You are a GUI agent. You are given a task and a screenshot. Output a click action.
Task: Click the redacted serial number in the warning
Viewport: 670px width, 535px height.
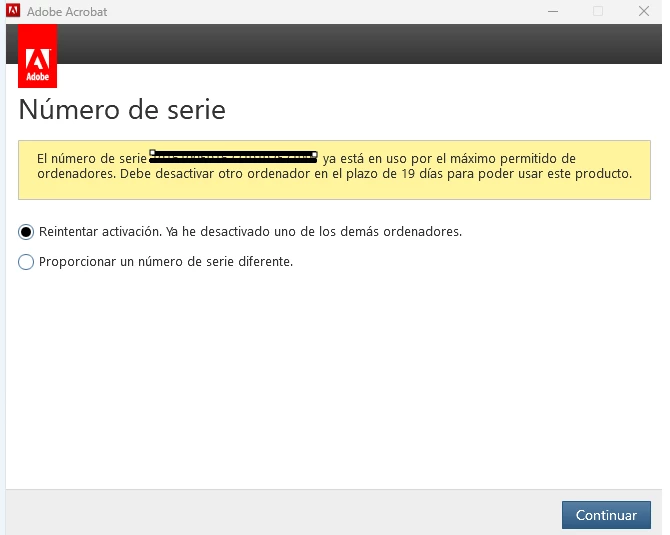click(233, 157)
